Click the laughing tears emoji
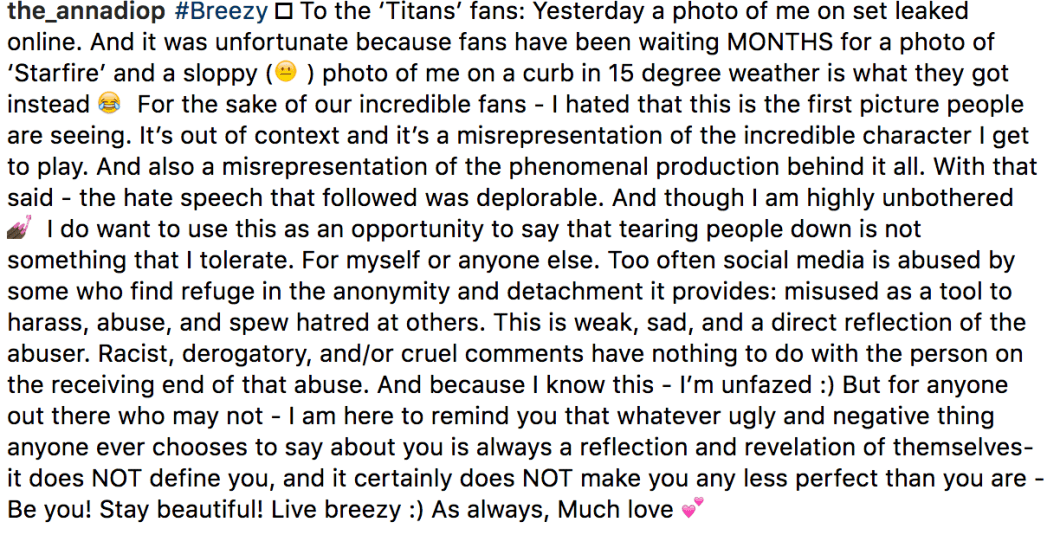The image size is (1060, 535). (x=108, y=104)
